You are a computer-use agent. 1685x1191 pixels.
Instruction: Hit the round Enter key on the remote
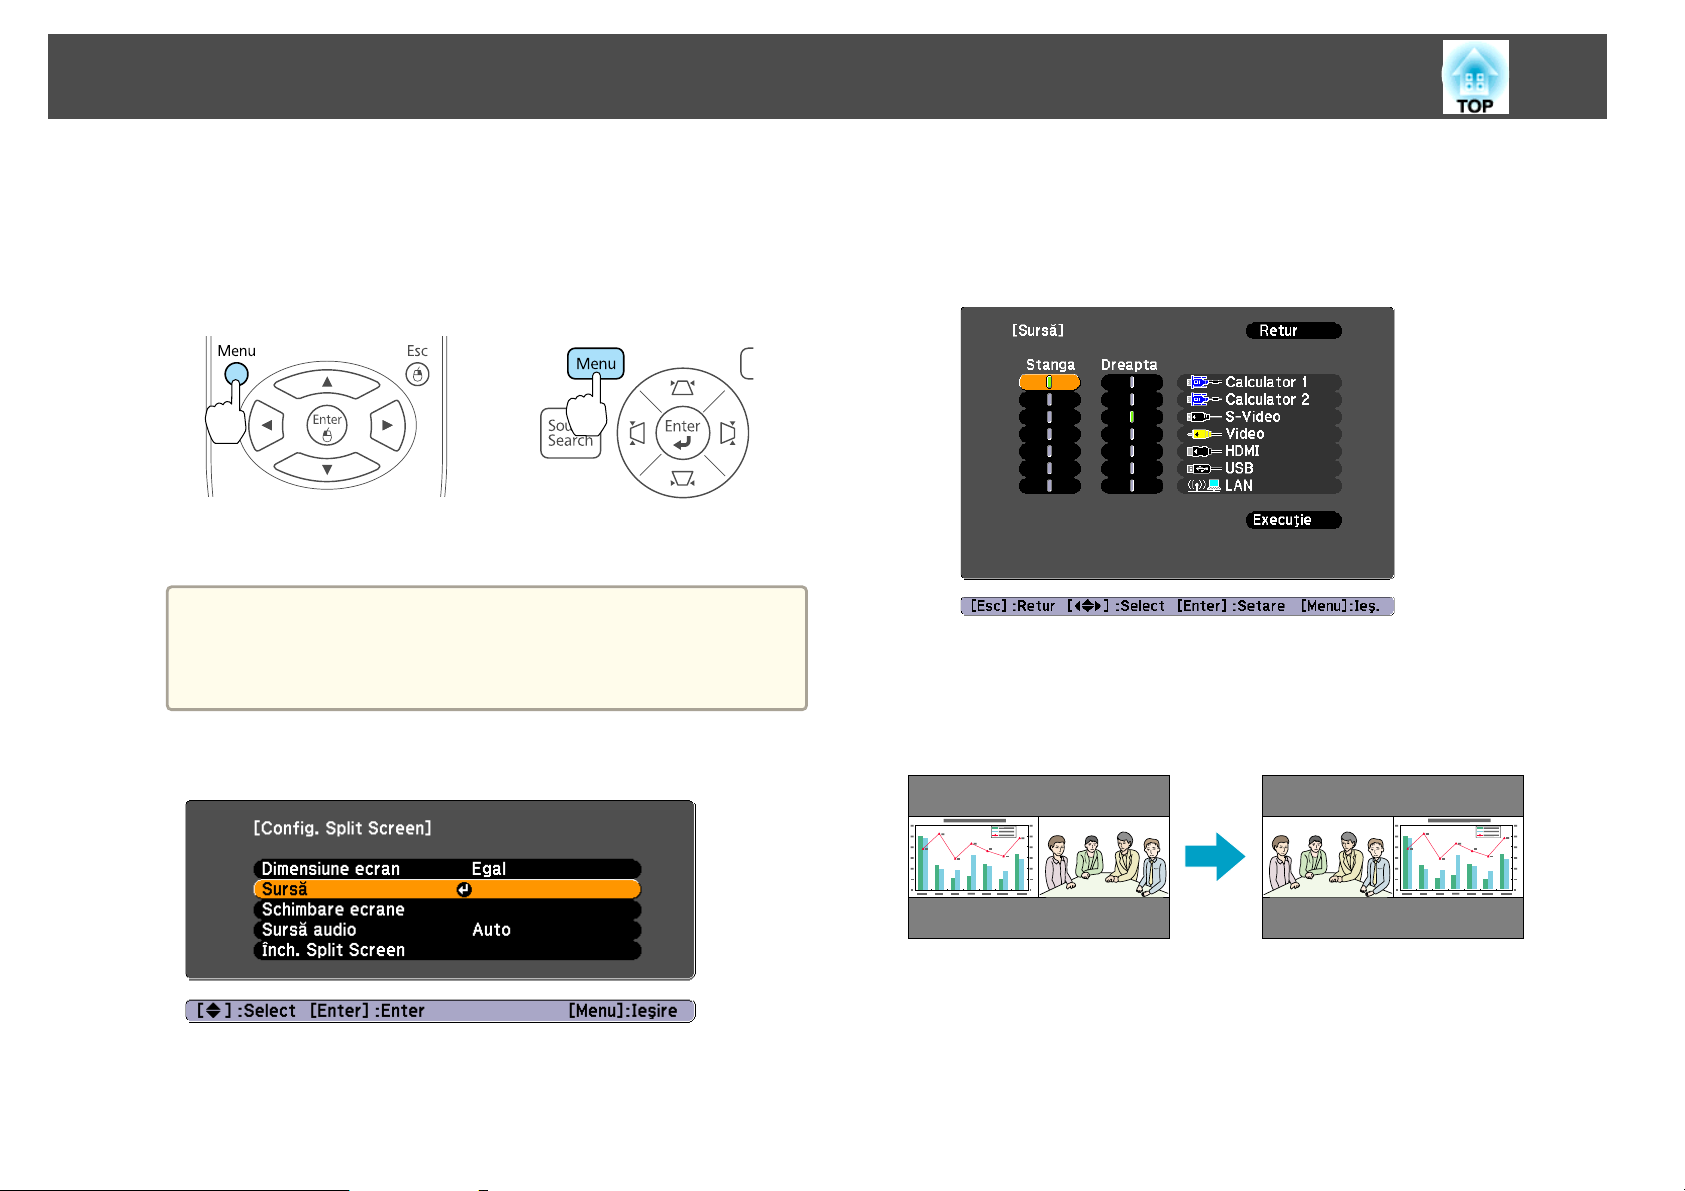pos(326,426)
